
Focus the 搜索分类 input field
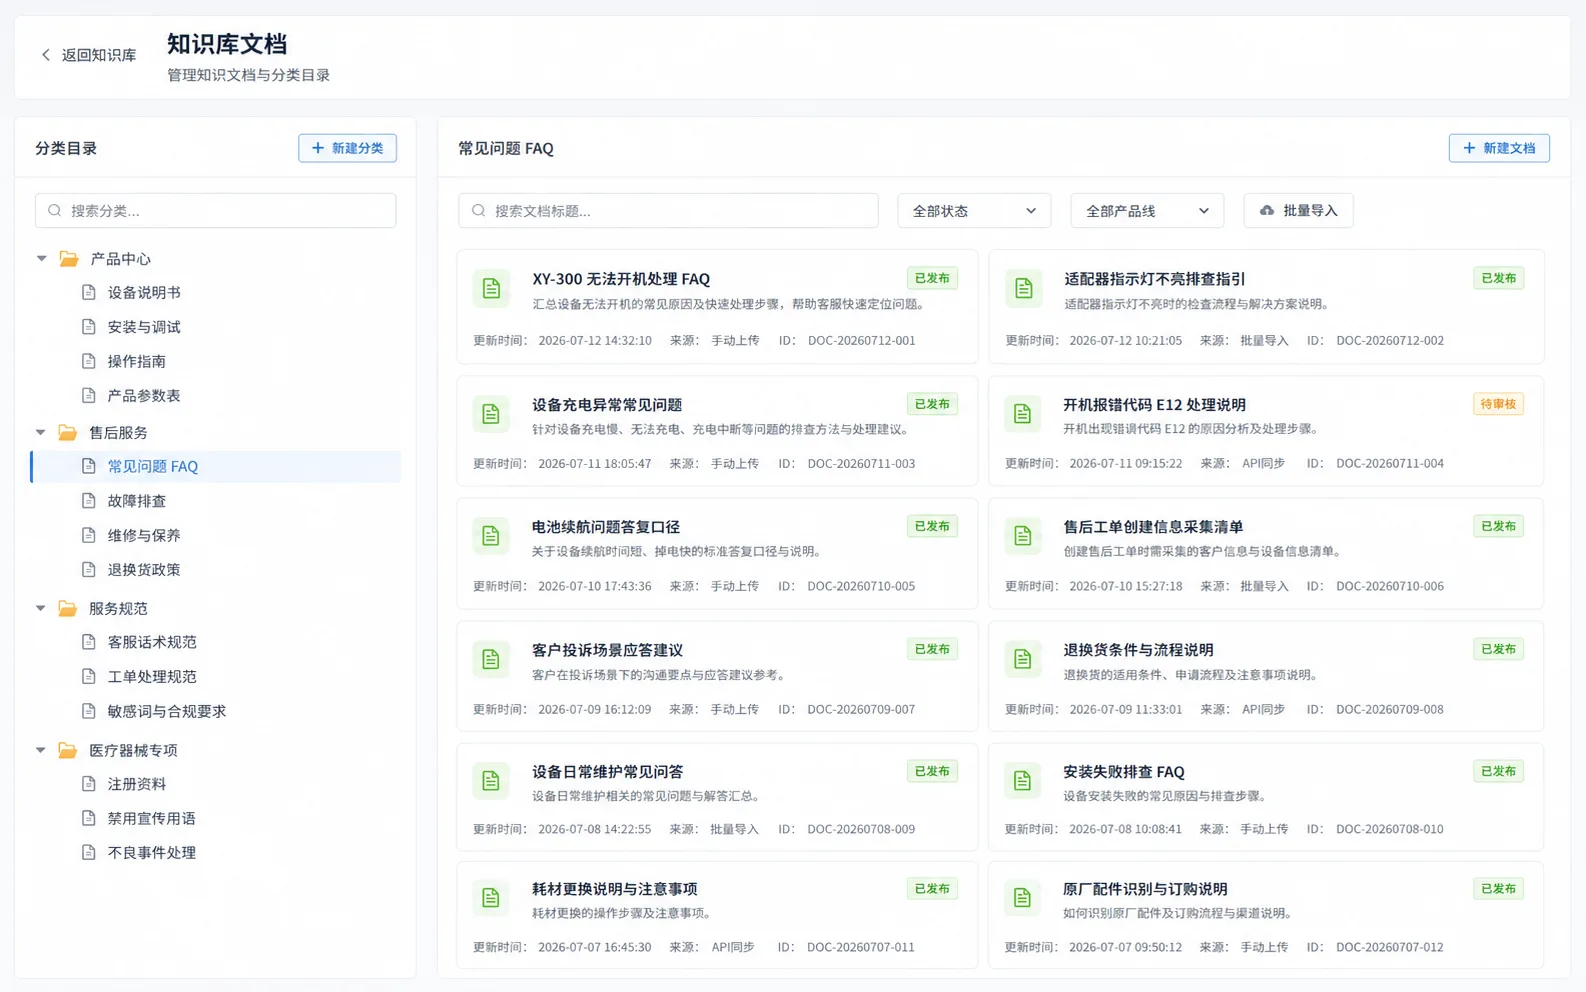(x=216, y=211)
